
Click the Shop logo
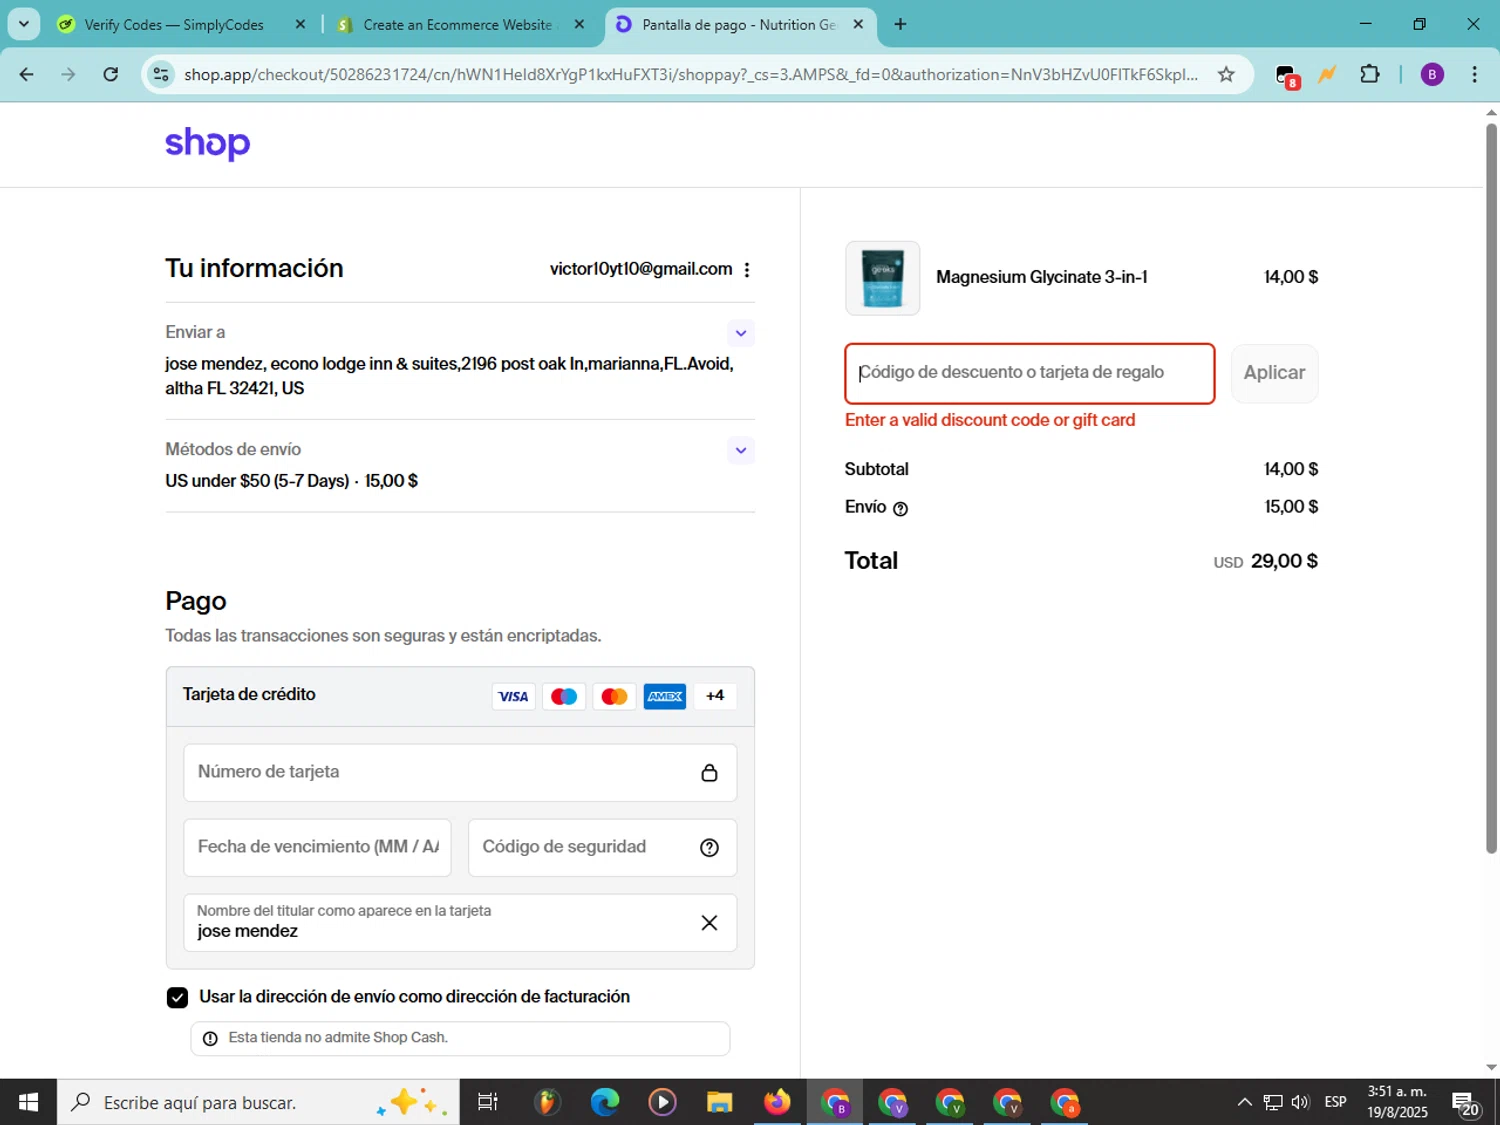click(207, 144)
